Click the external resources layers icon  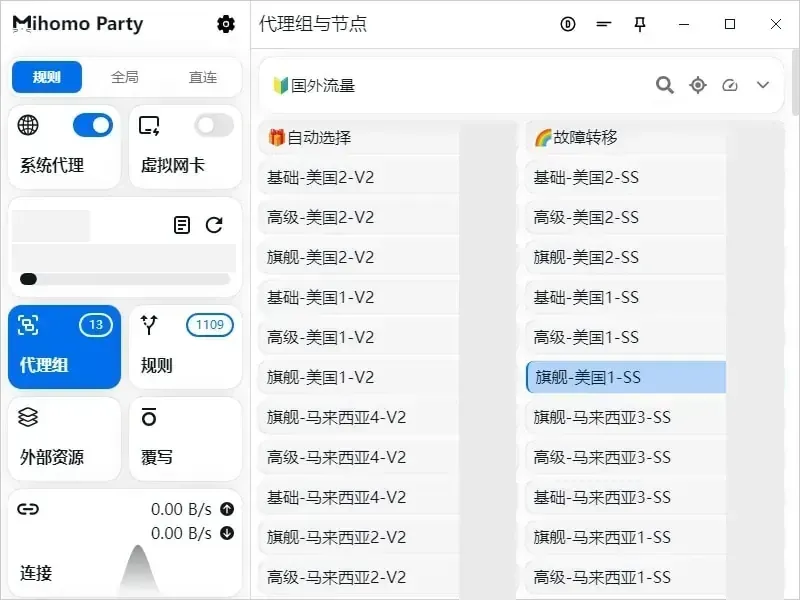coord(28,417)
